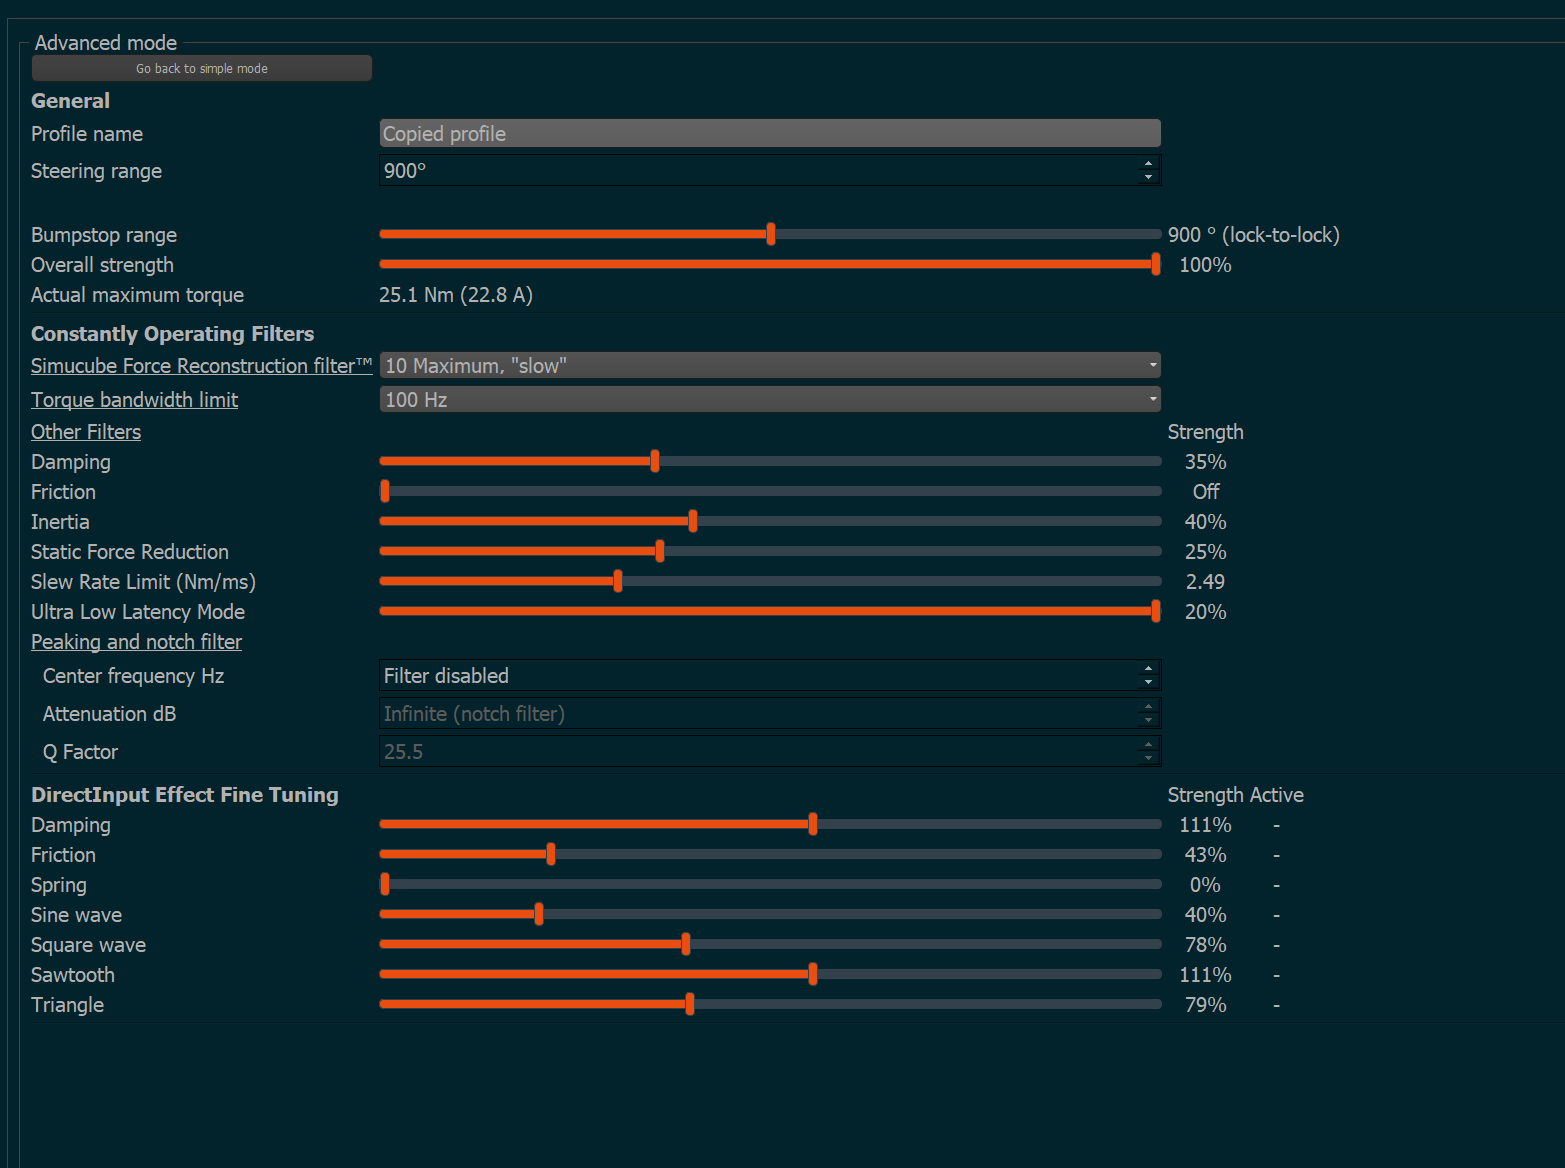Click the Spring 0% value

click(1205, 885)
